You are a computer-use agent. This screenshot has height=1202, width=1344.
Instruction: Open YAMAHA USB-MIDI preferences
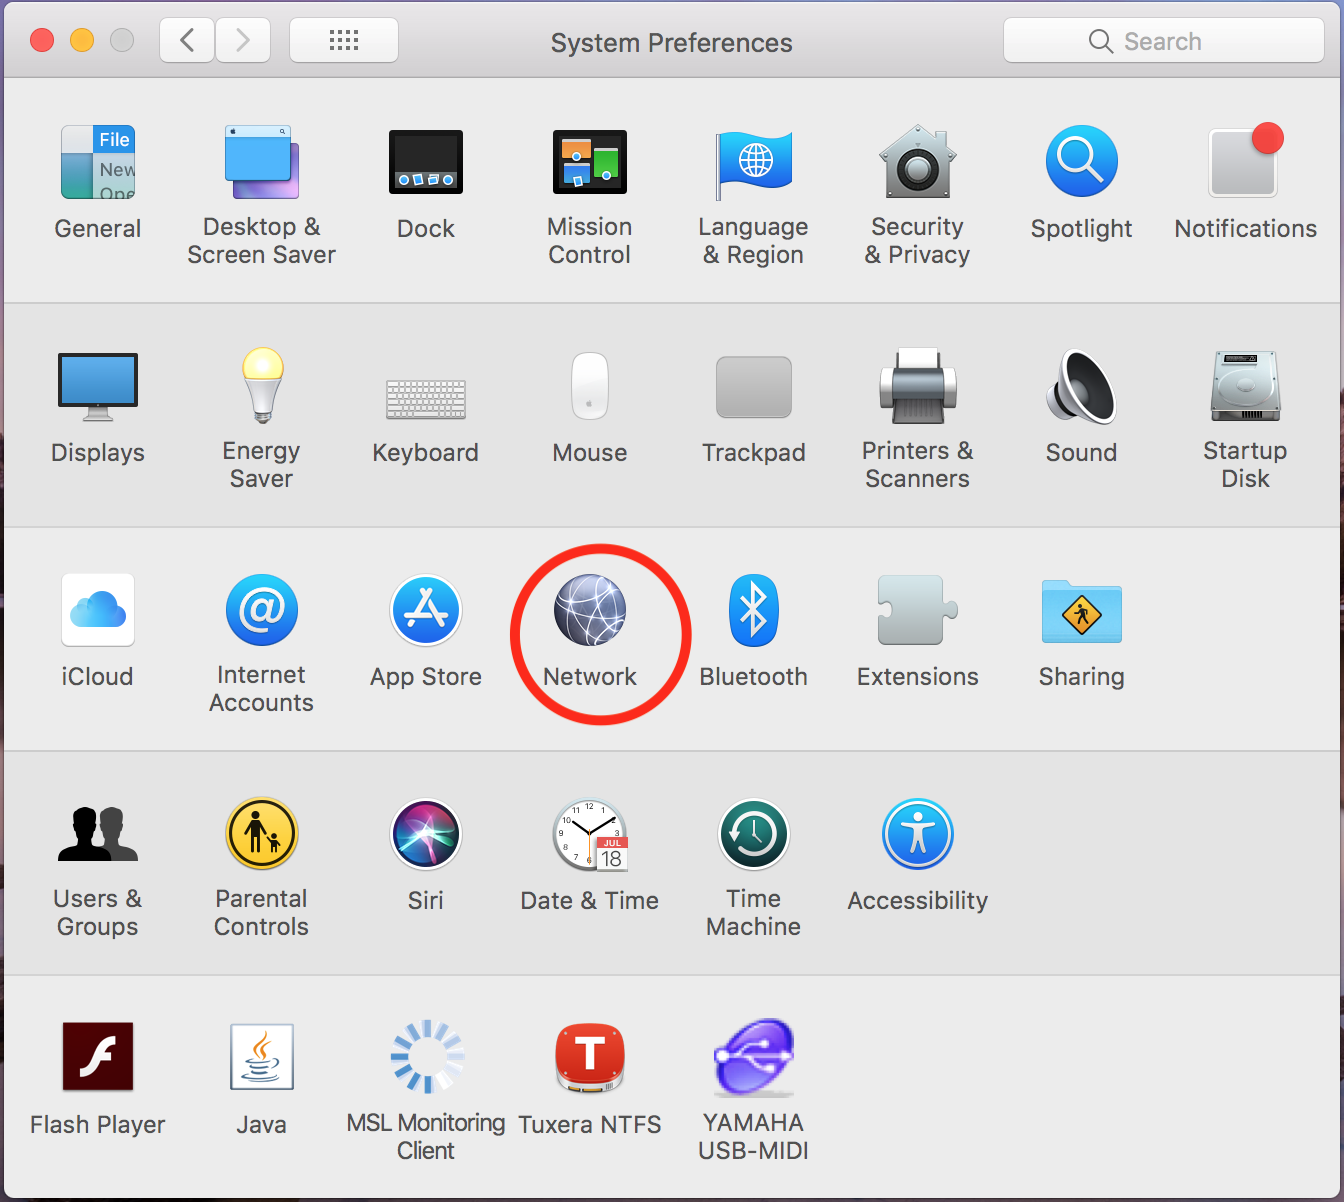(753, 1059)
